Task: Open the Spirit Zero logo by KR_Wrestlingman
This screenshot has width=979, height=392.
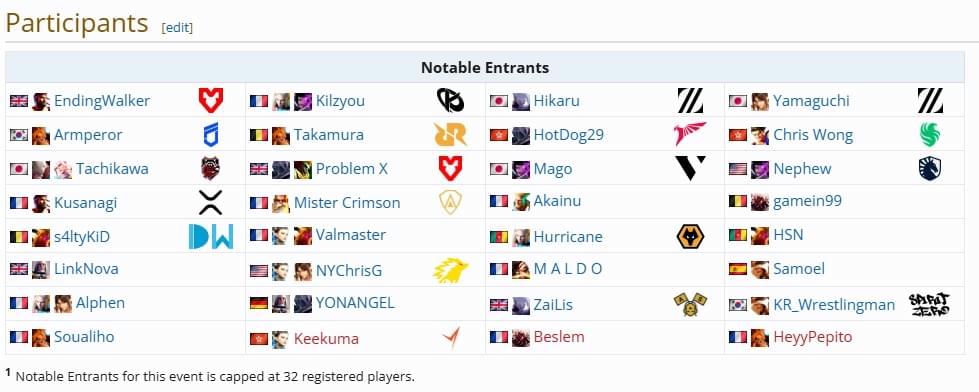Action: point(930,305)
